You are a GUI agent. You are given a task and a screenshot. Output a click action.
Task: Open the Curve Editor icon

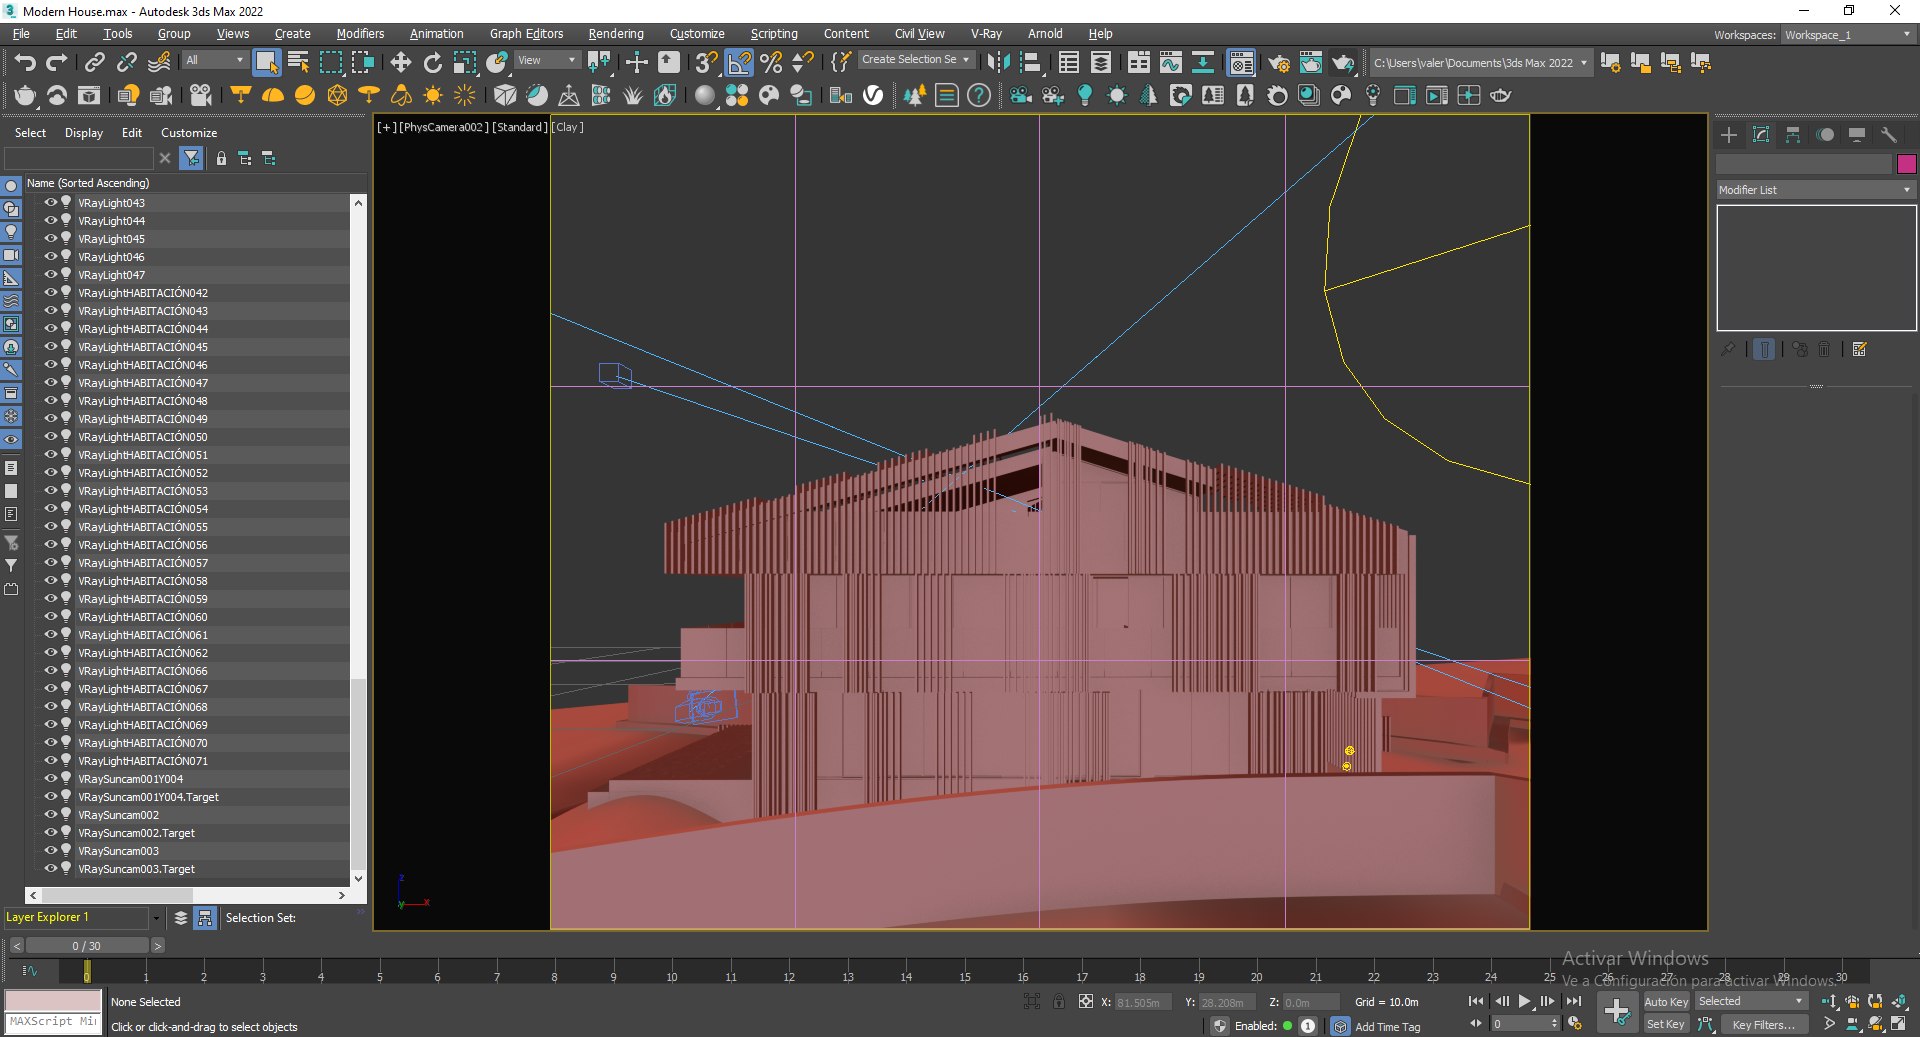point(1170,62)
